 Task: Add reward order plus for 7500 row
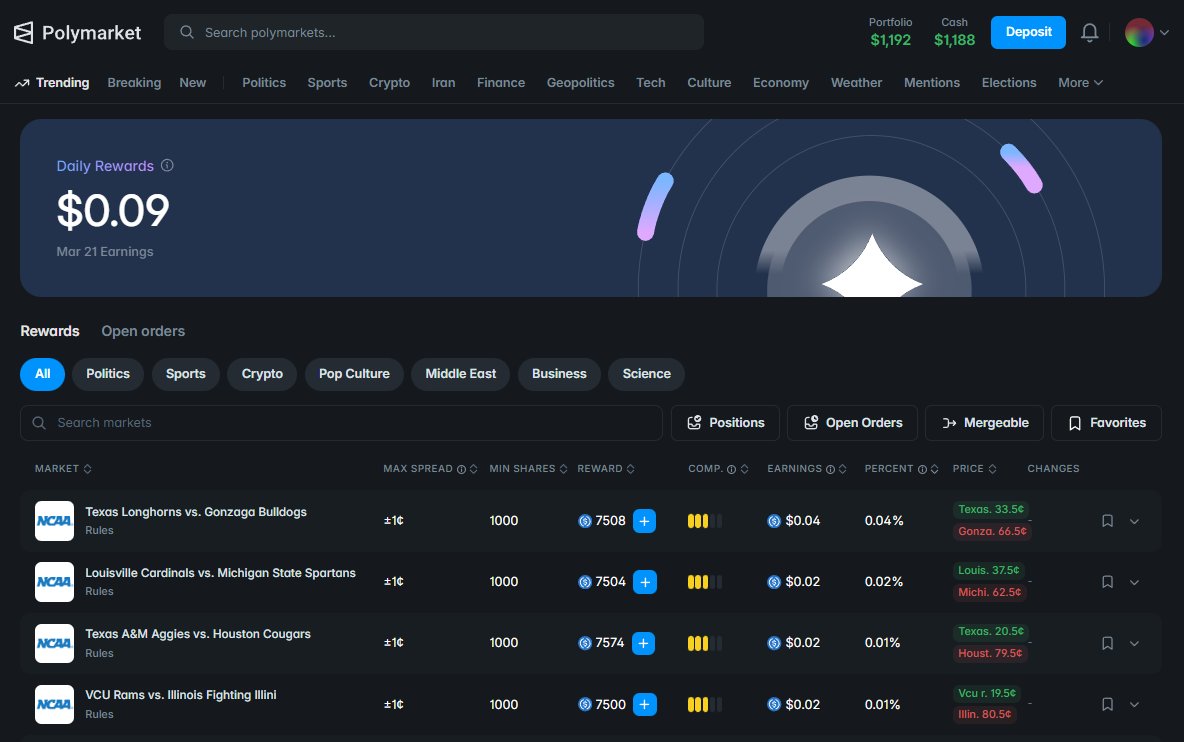click(644, 704)
